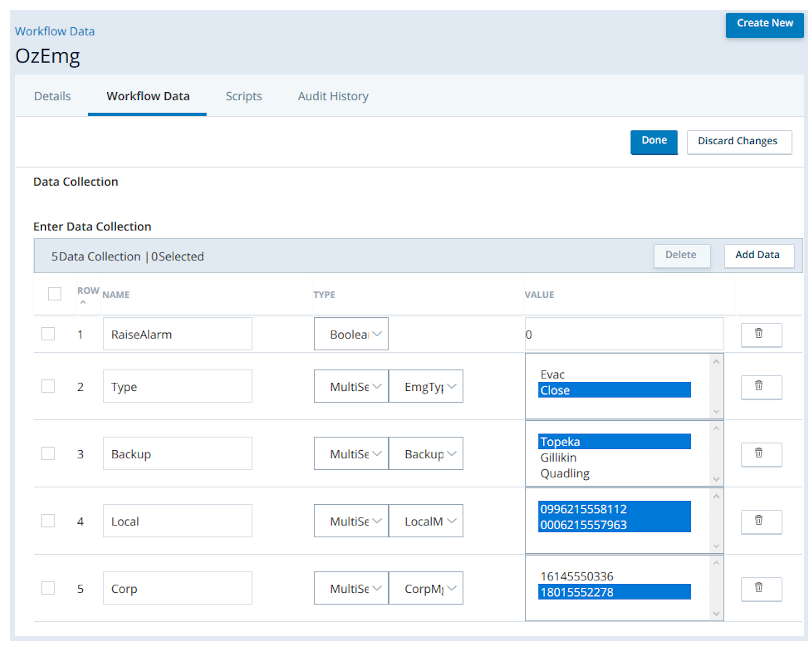The width and height of the screenshot is (812, 647).
Task: Choose 16145550336 in Corp values
Action: coord(614,576)
